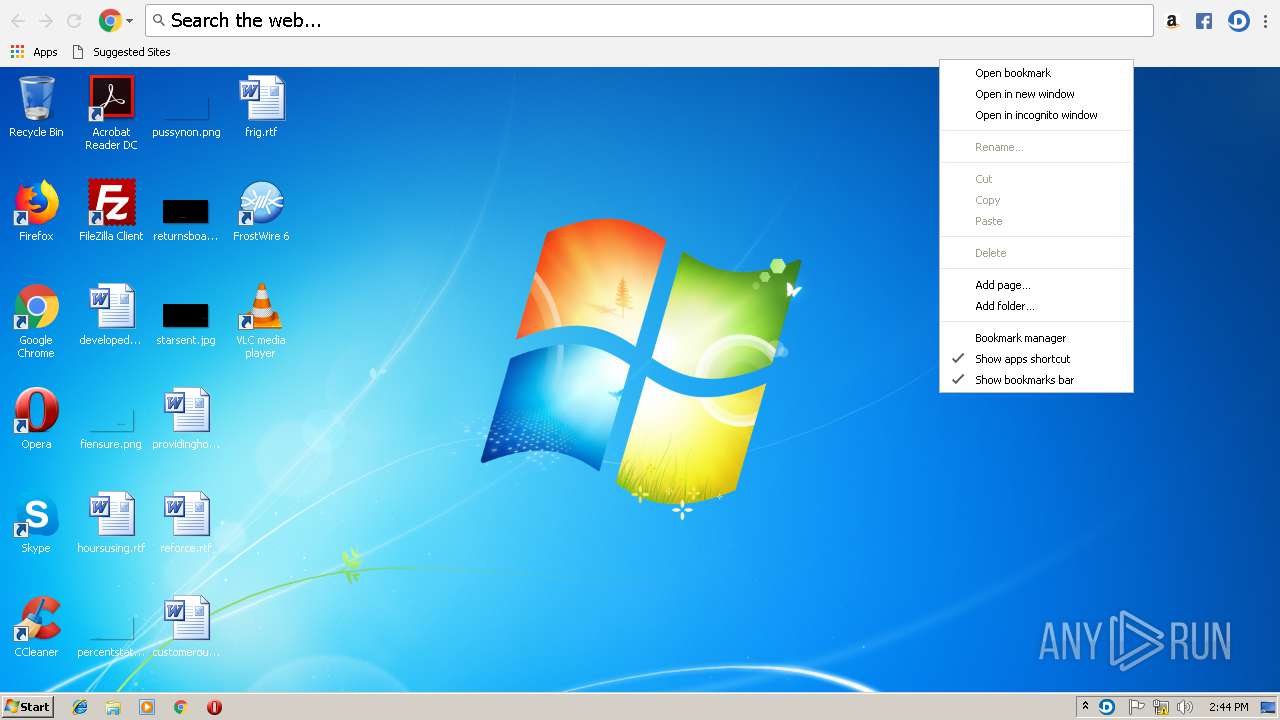
Task: Open Bookmark manager from context menu
Action: tap(1036, 338)
